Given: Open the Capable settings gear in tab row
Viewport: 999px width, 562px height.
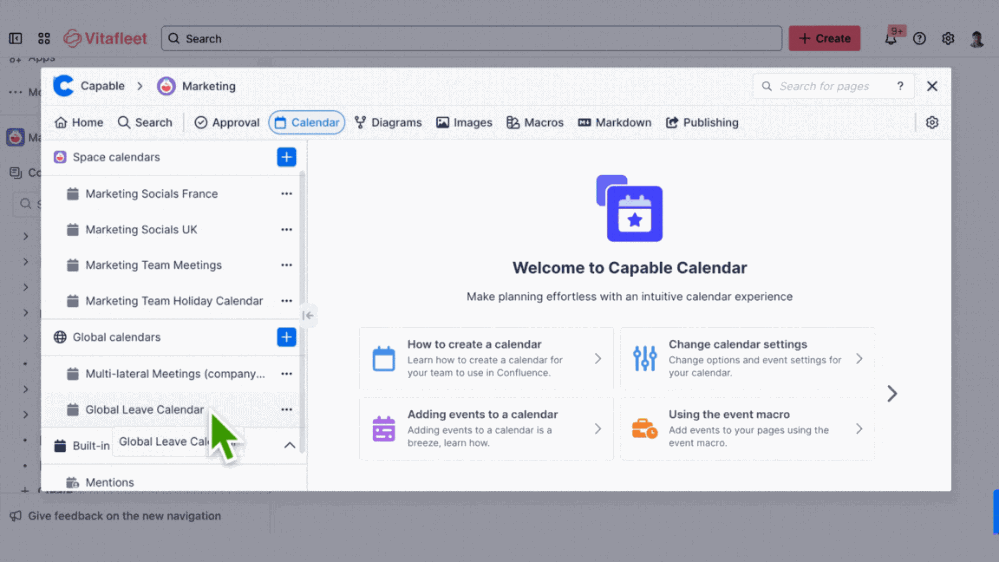Looking at the screenshot, I should click(x=932, y=122).
